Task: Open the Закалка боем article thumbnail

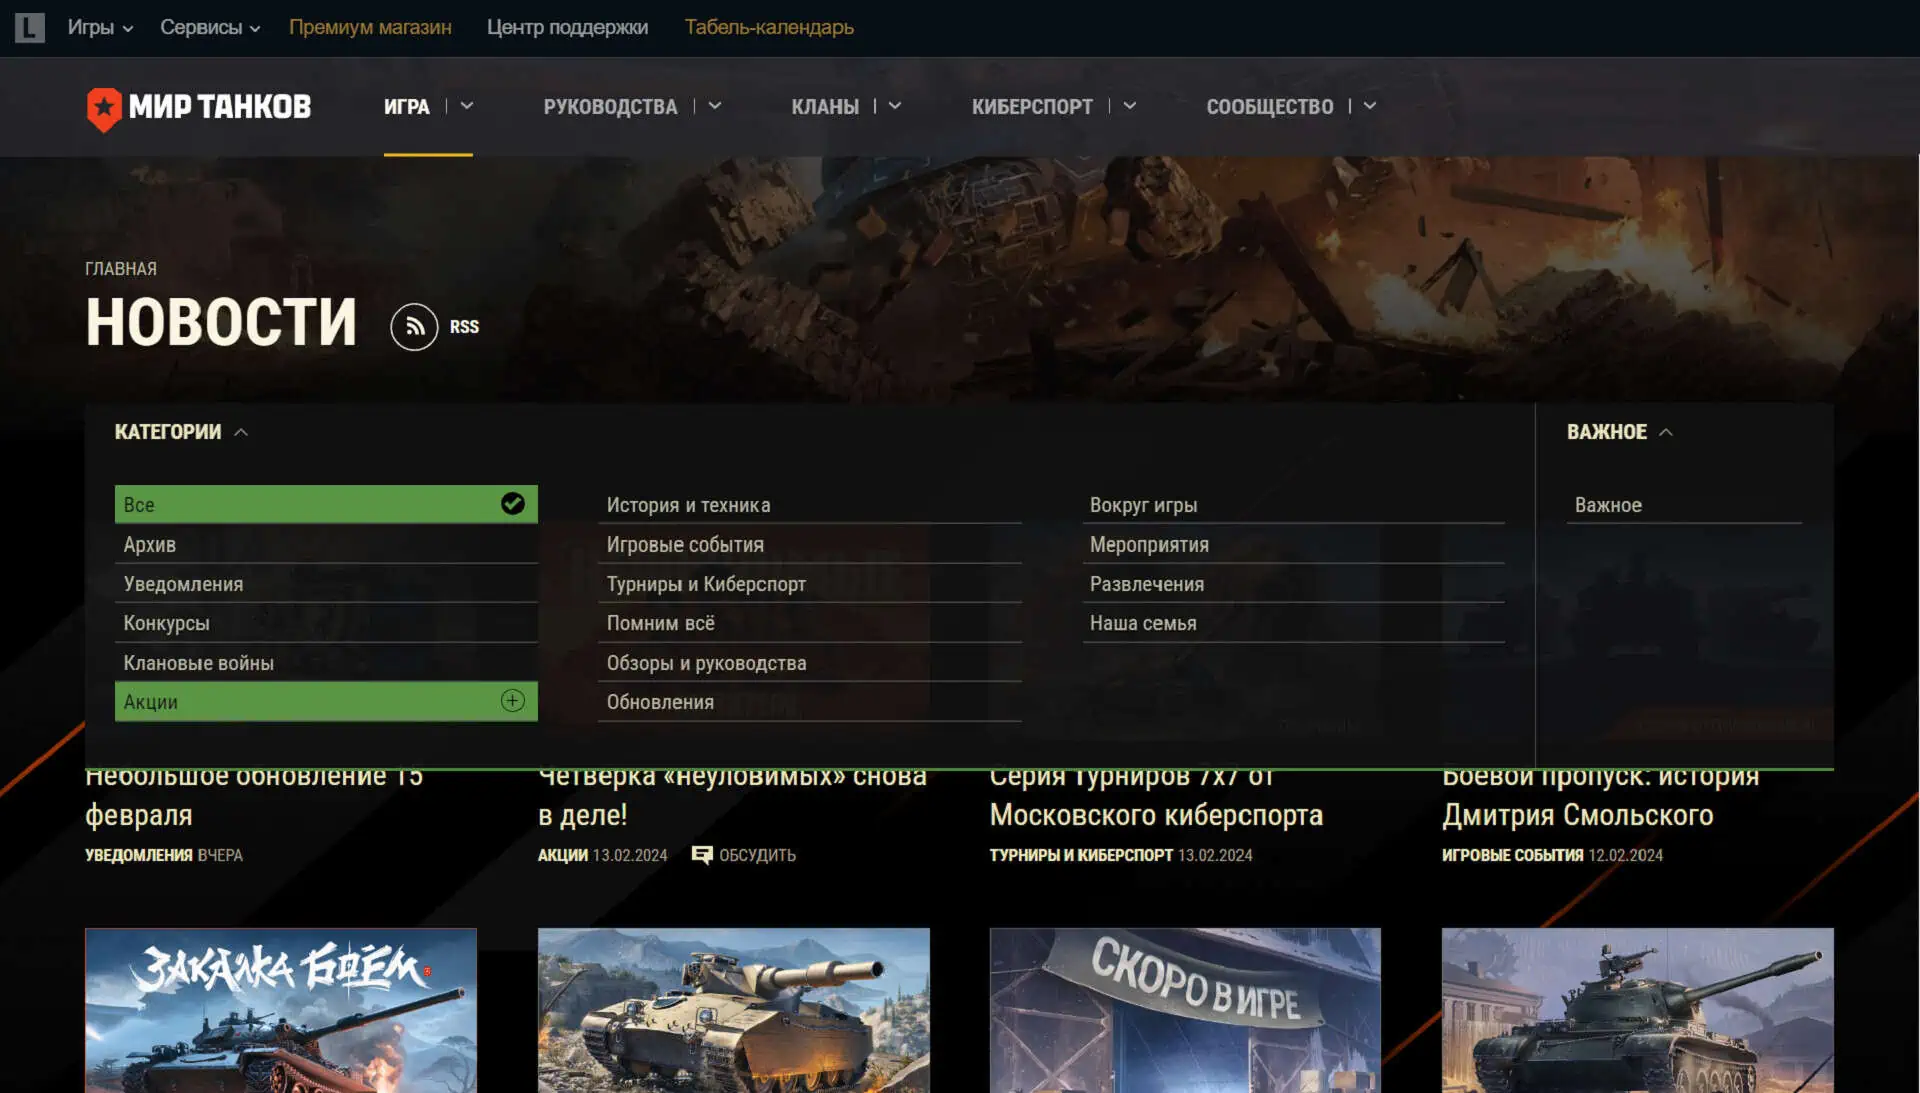Action: point(281,1010)
